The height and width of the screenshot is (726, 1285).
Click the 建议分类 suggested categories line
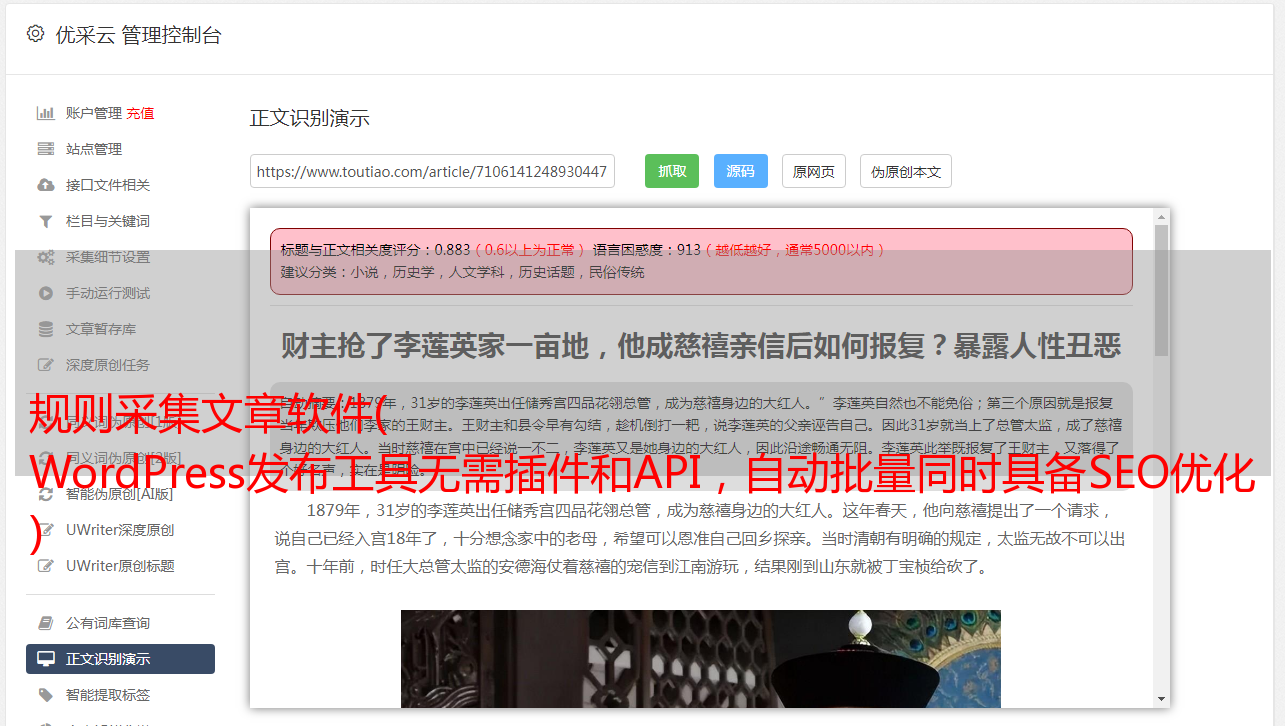coord(463,272)
